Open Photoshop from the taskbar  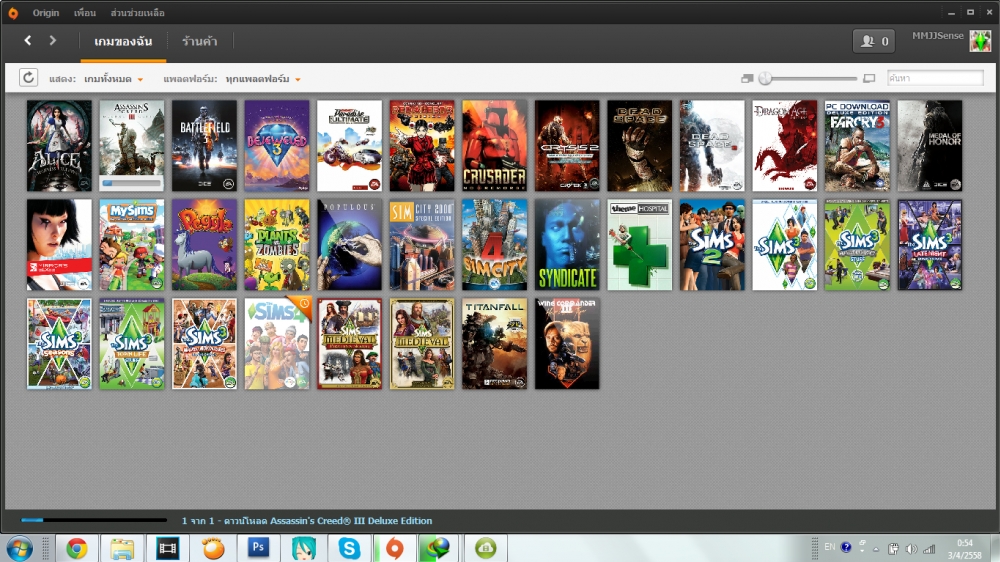(x=258, y=549)
